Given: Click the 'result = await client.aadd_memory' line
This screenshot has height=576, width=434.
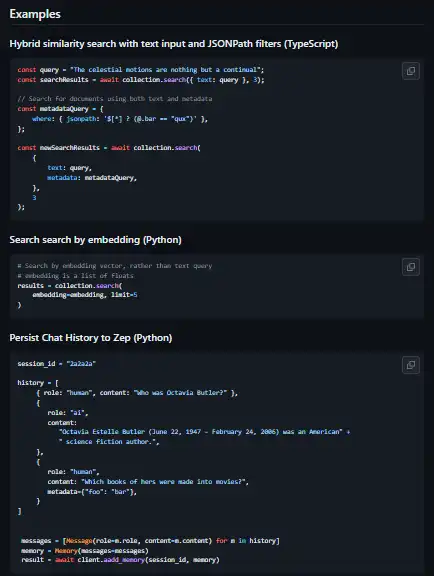Looking at the screenshot, I should (x=120, y=560).
